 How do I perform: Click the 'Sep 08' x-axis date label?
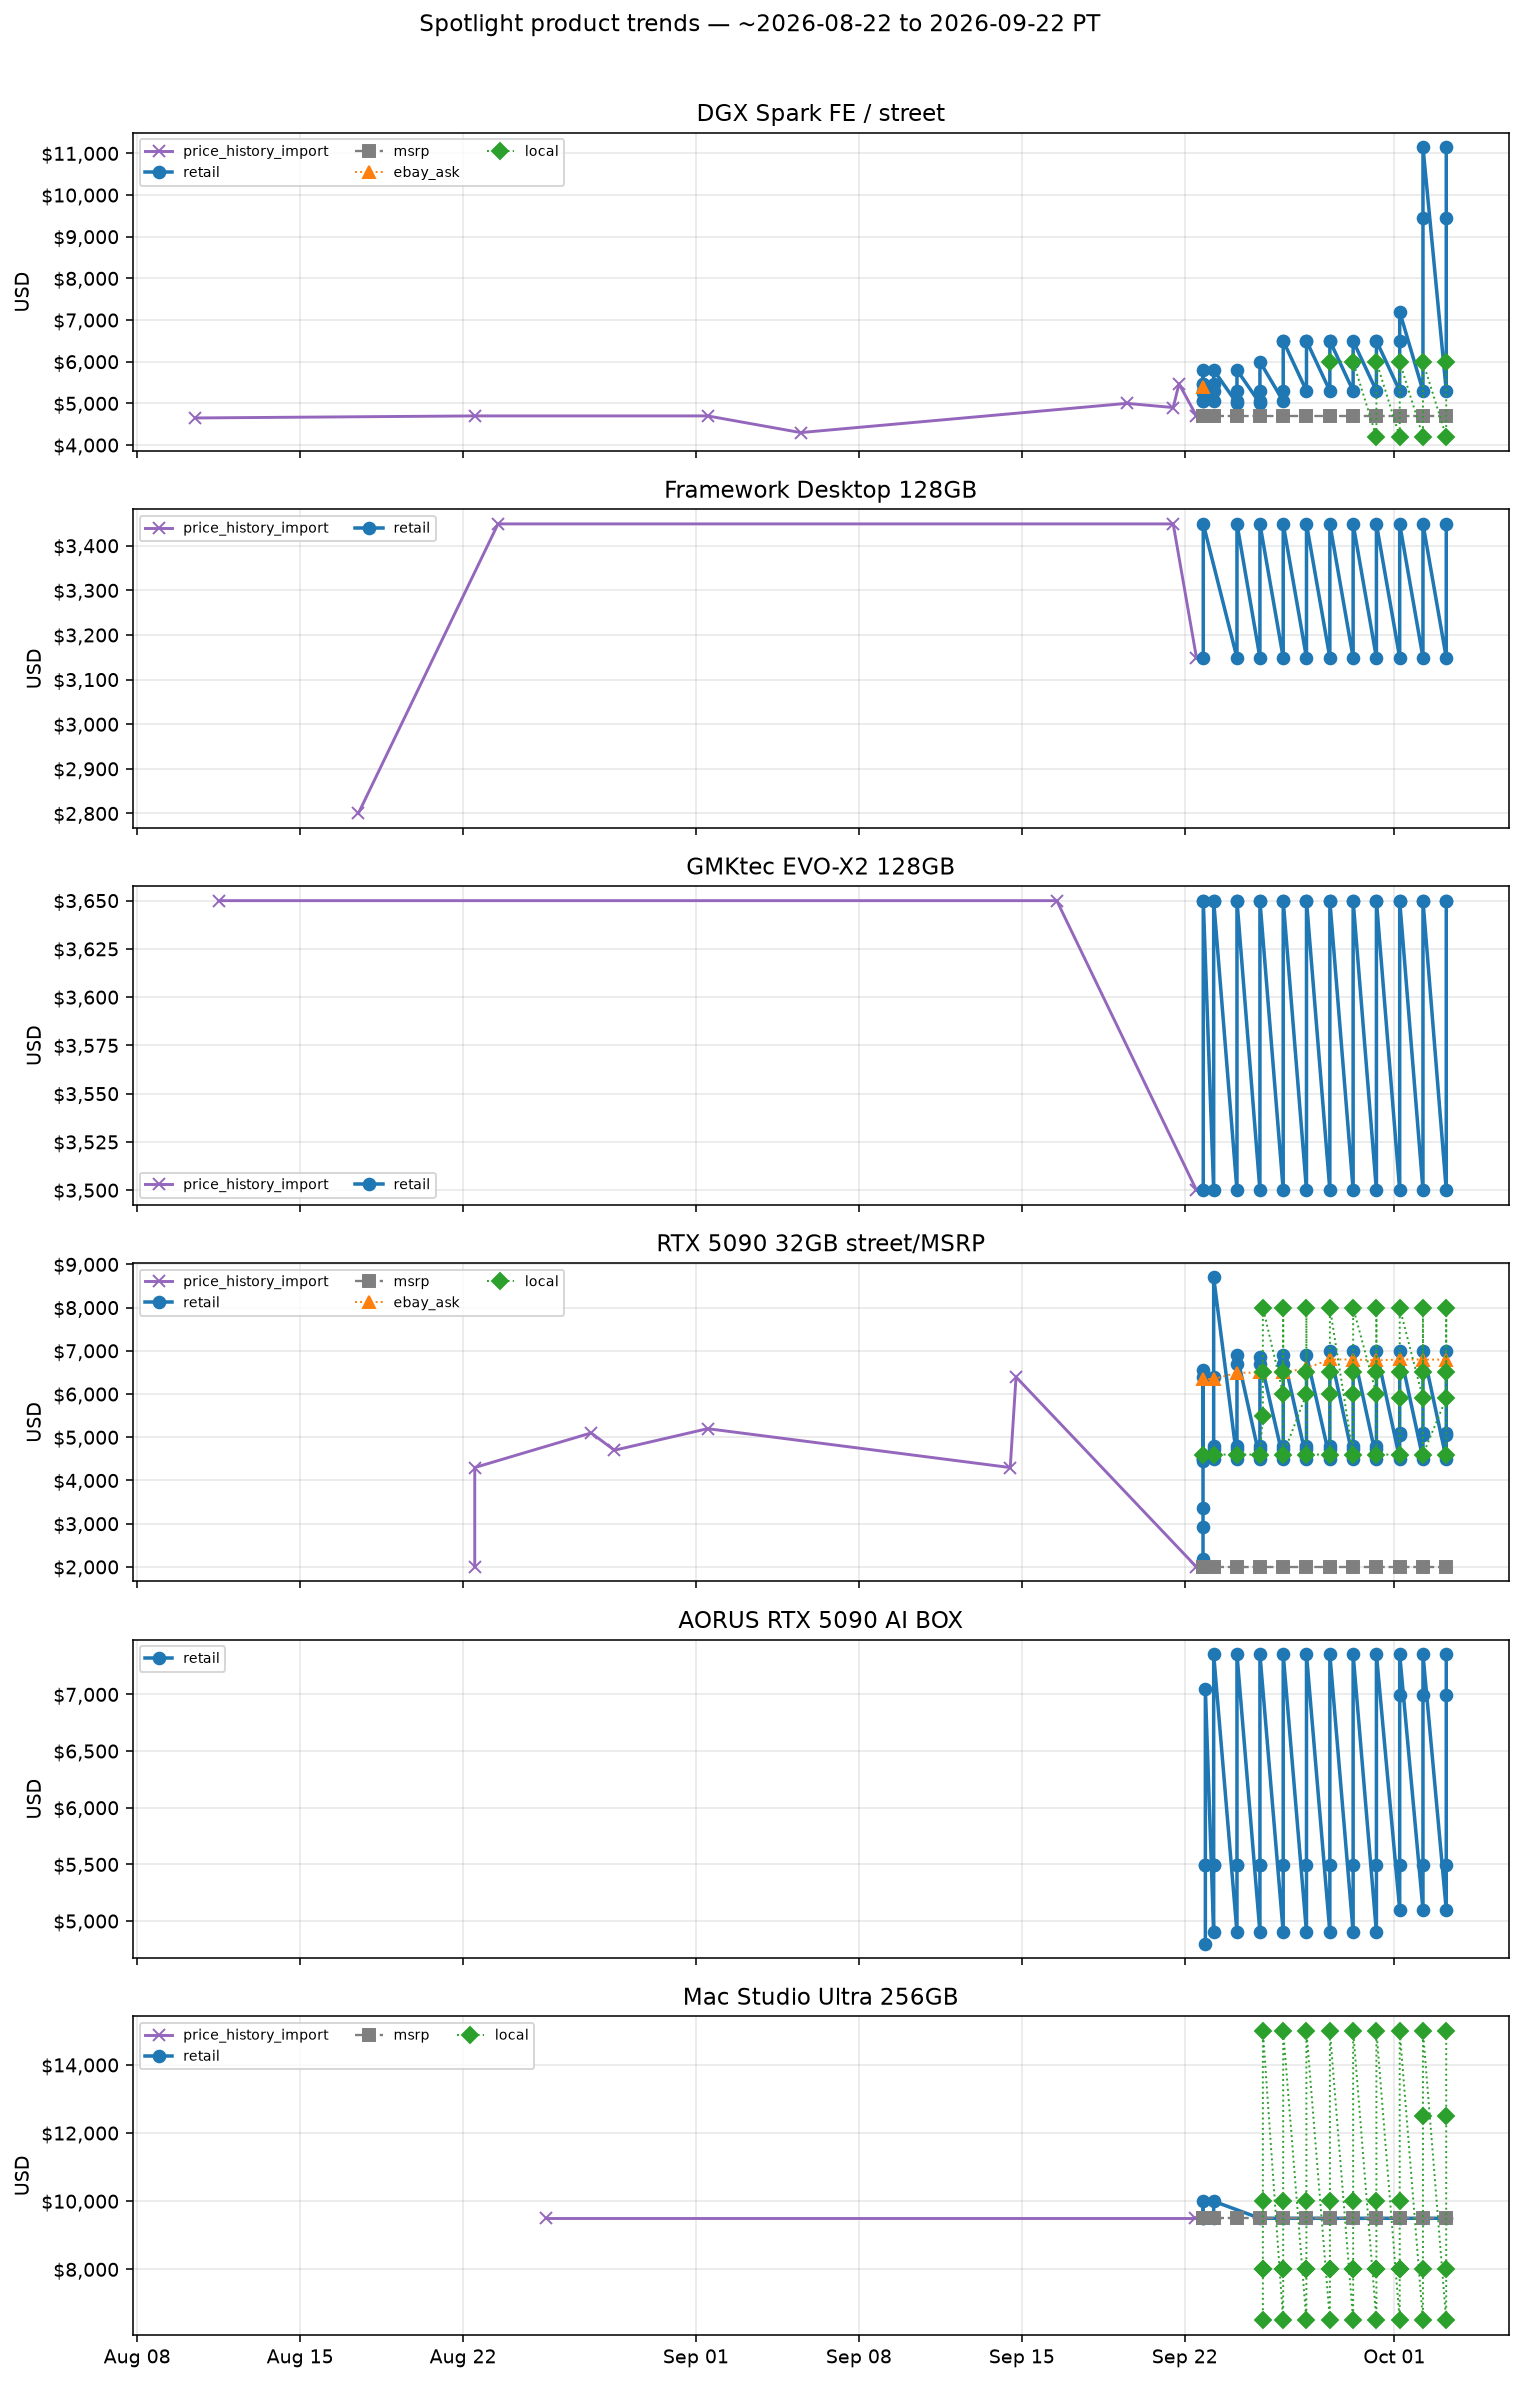click(x=859, y=2357)
